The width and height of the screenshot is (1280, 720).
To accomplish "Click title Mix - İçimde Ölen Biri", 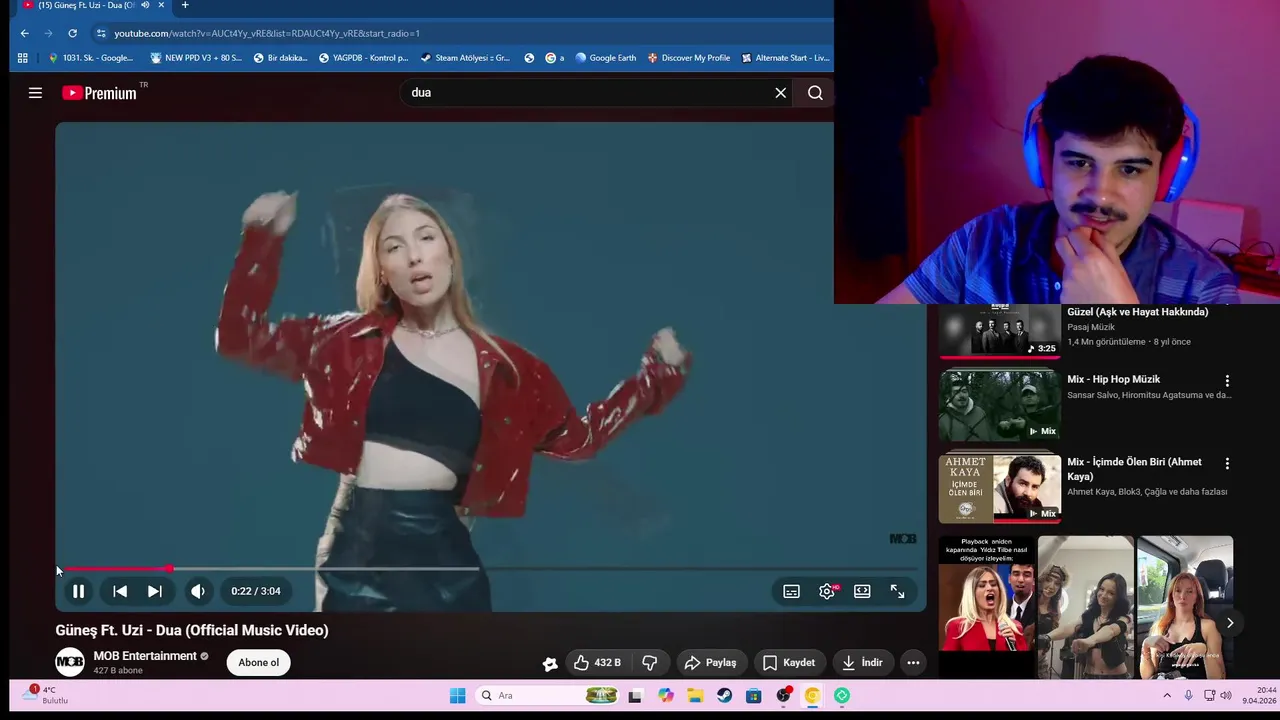I will point(1134,469).
